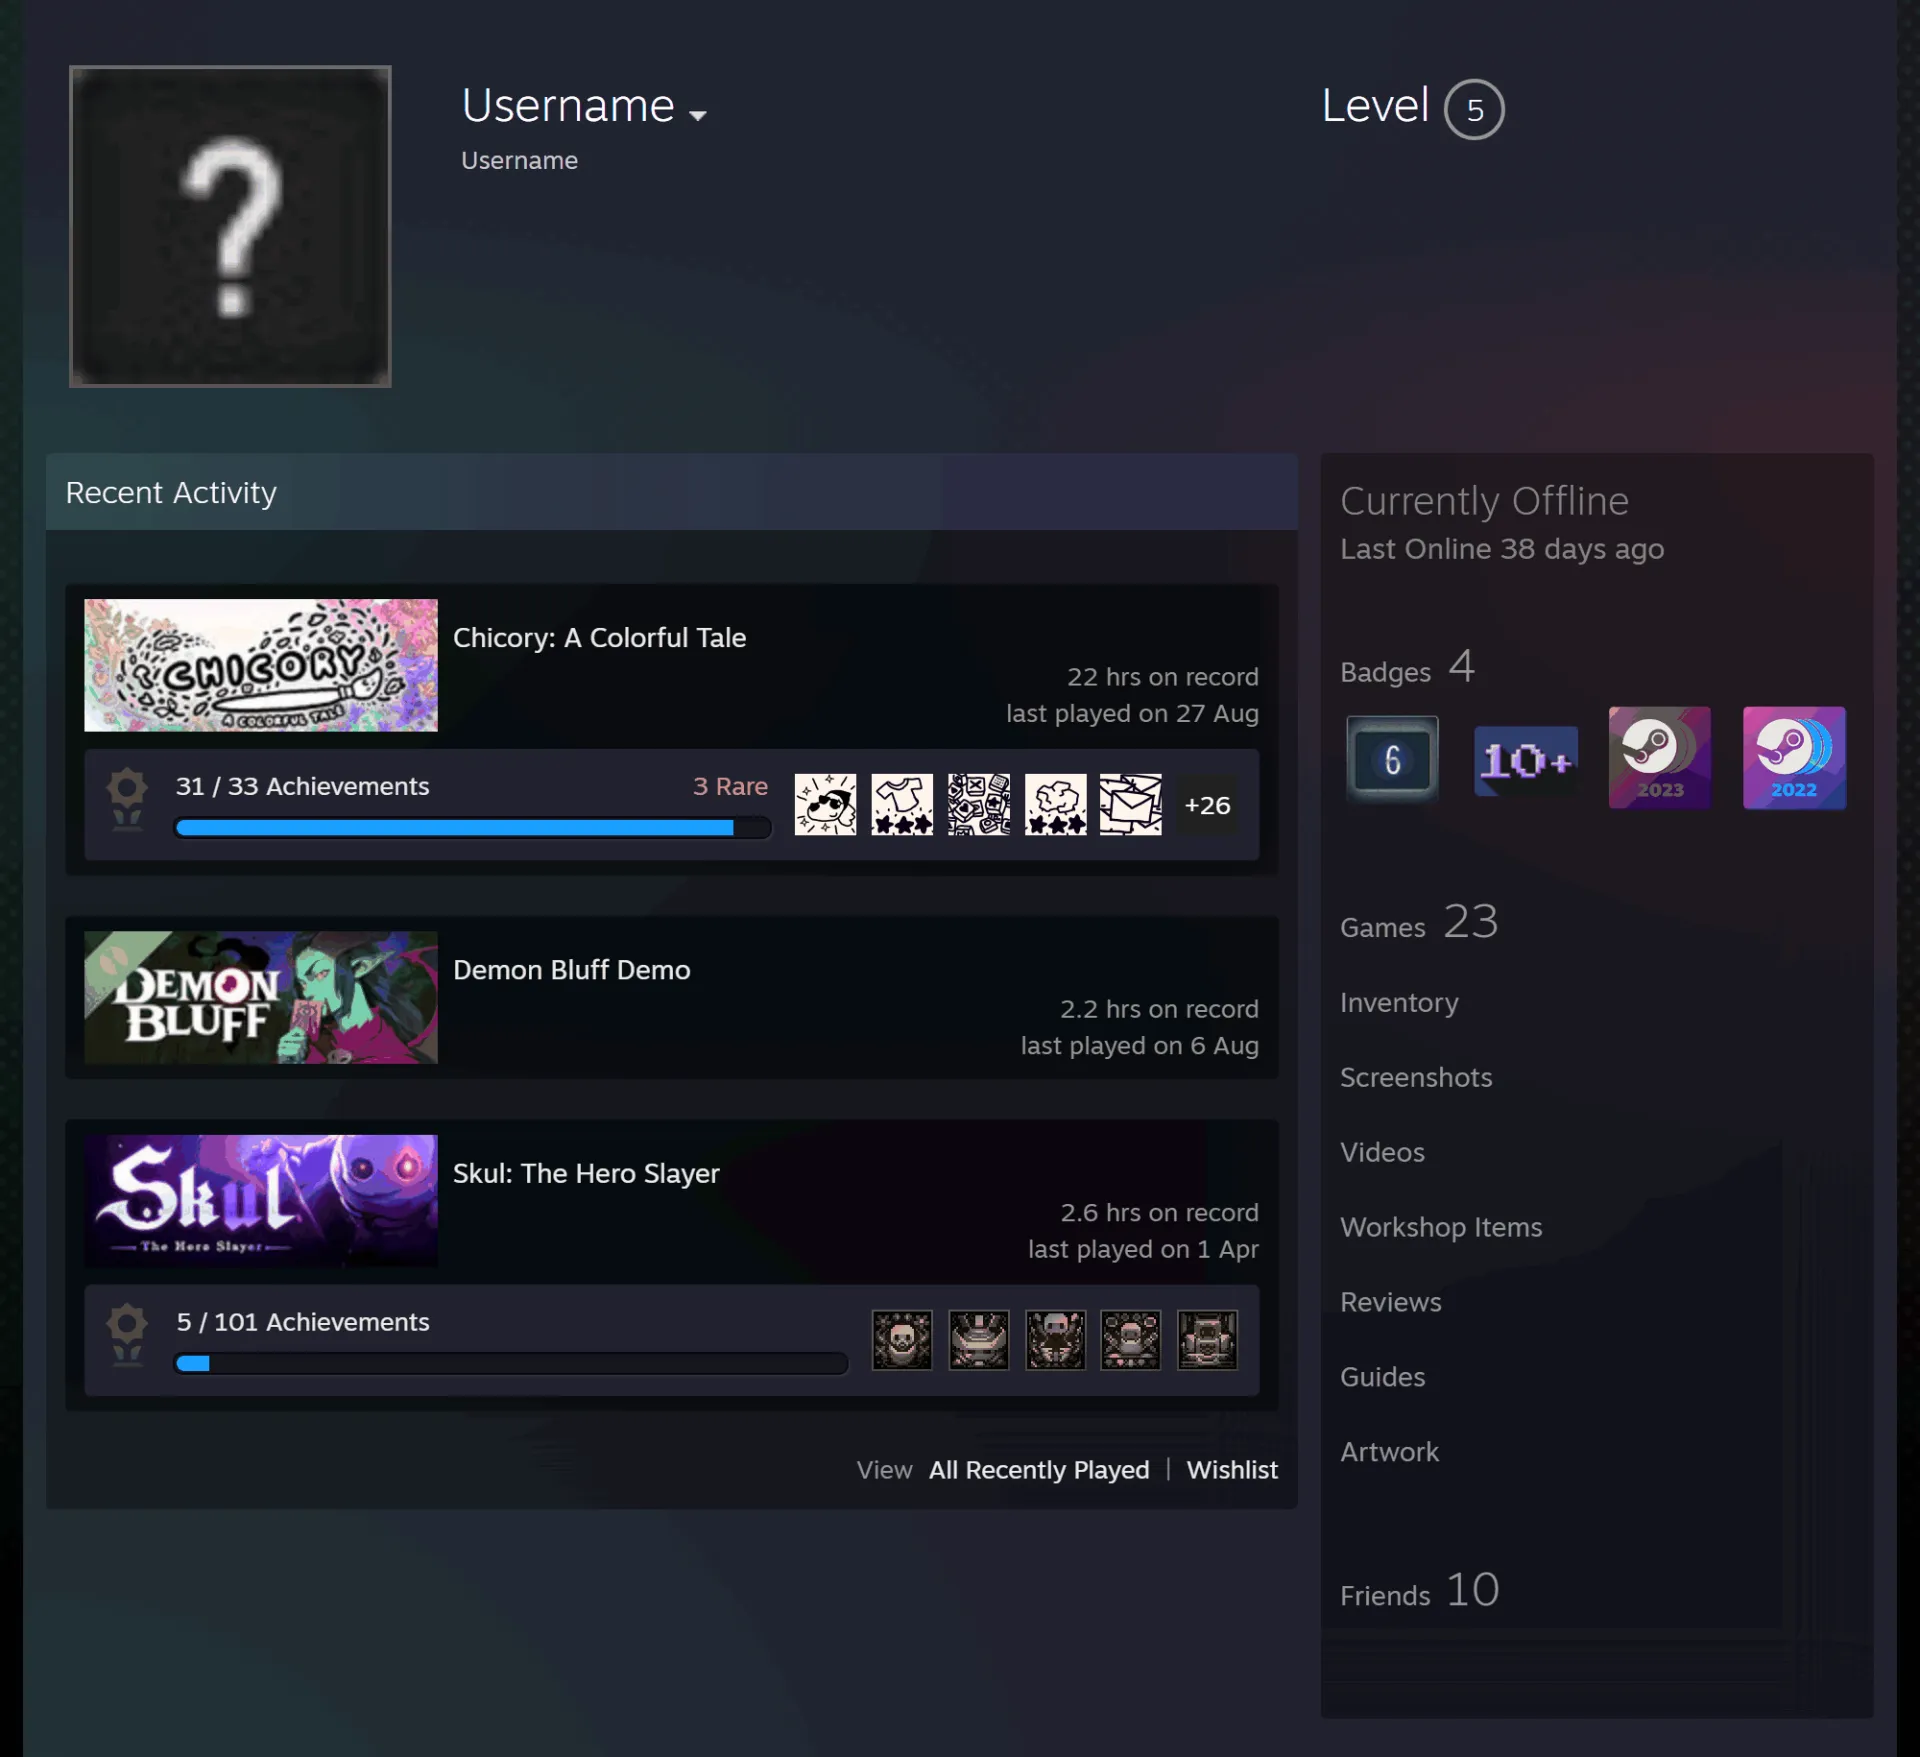Open the first Skul skull achievement icon
The width and height of the screenshot is (1920, 1757).
902,1340
